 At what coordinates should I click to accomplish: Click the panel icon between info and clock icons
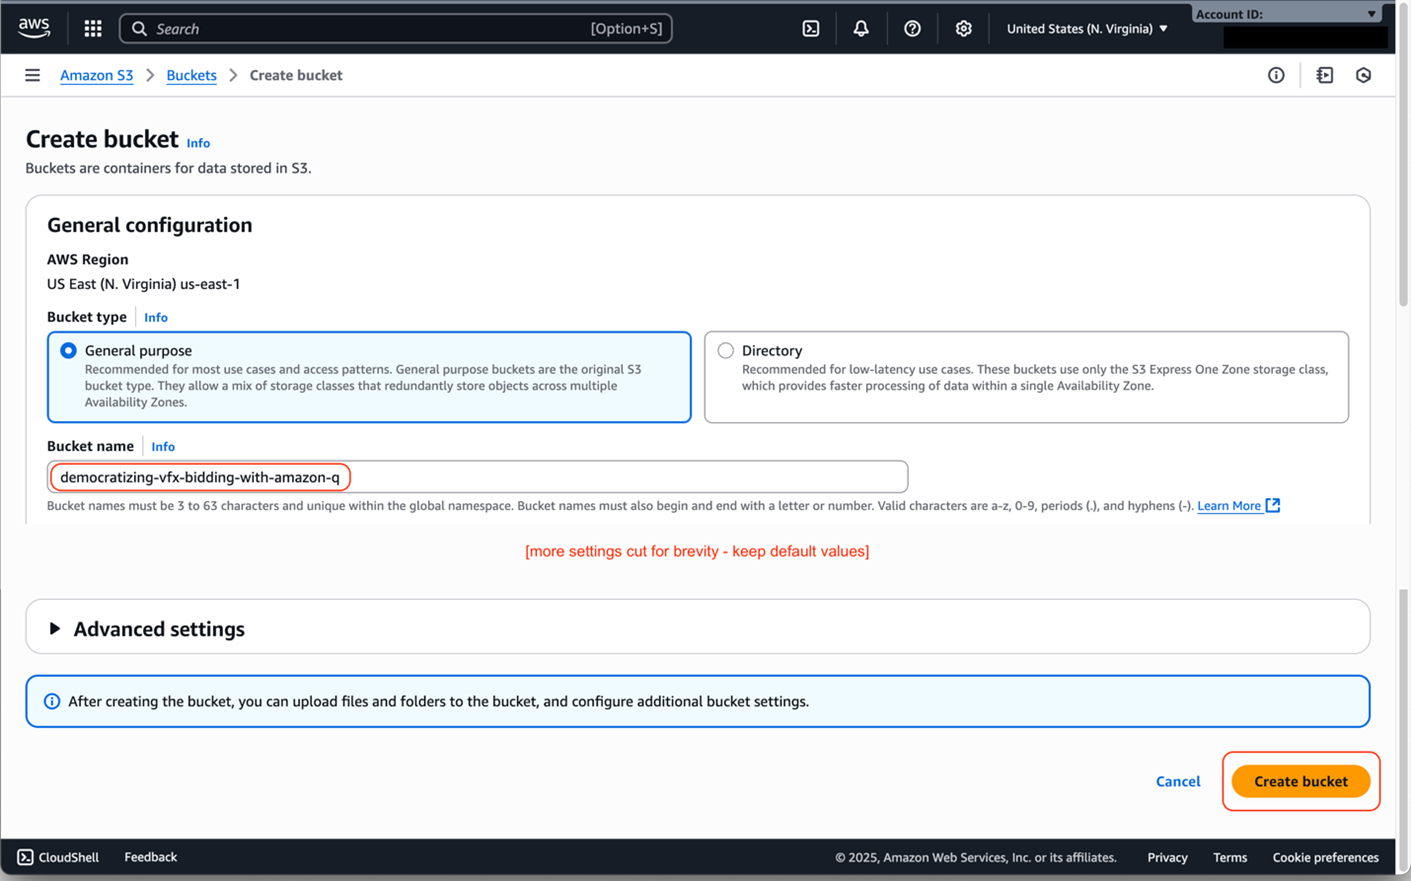pyautogui.click(x=1325, y=75)
